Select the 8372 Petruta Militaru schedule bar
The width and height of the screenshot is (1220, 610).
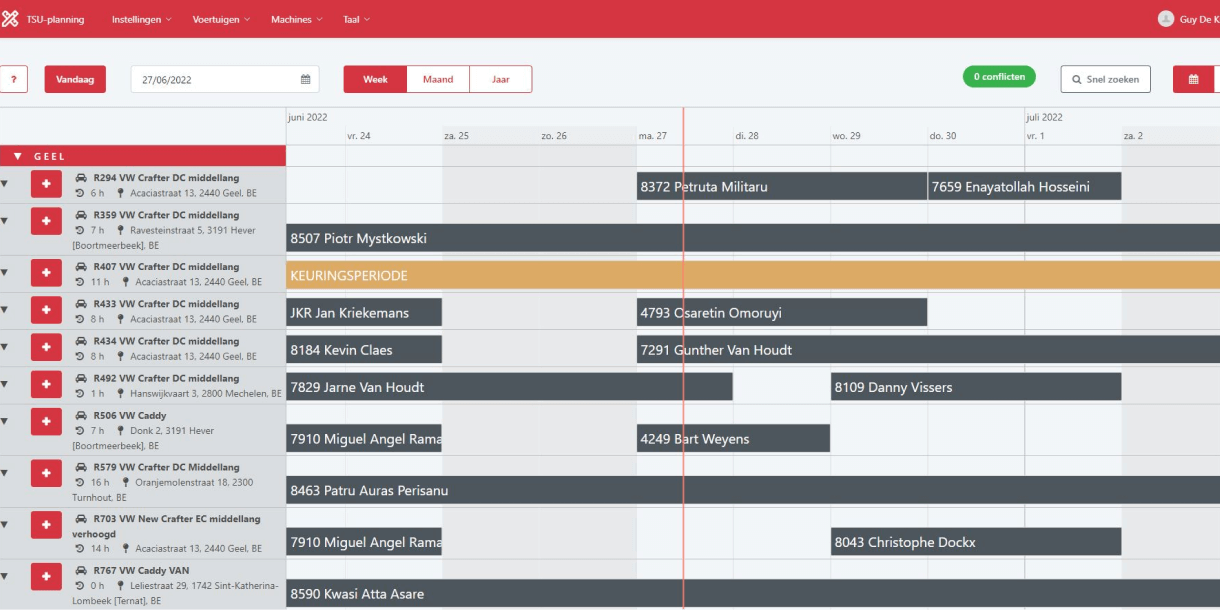780,186
